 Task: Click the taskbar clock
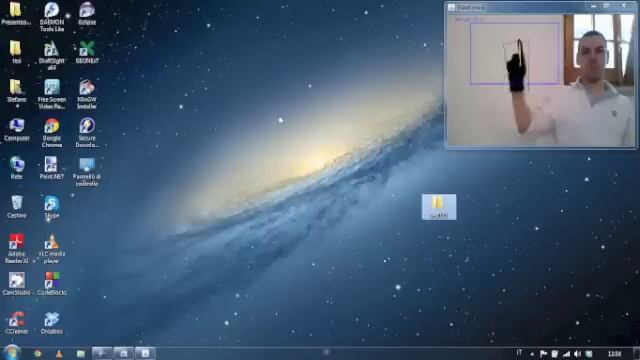pyautogui.click(x=614, y=354)
